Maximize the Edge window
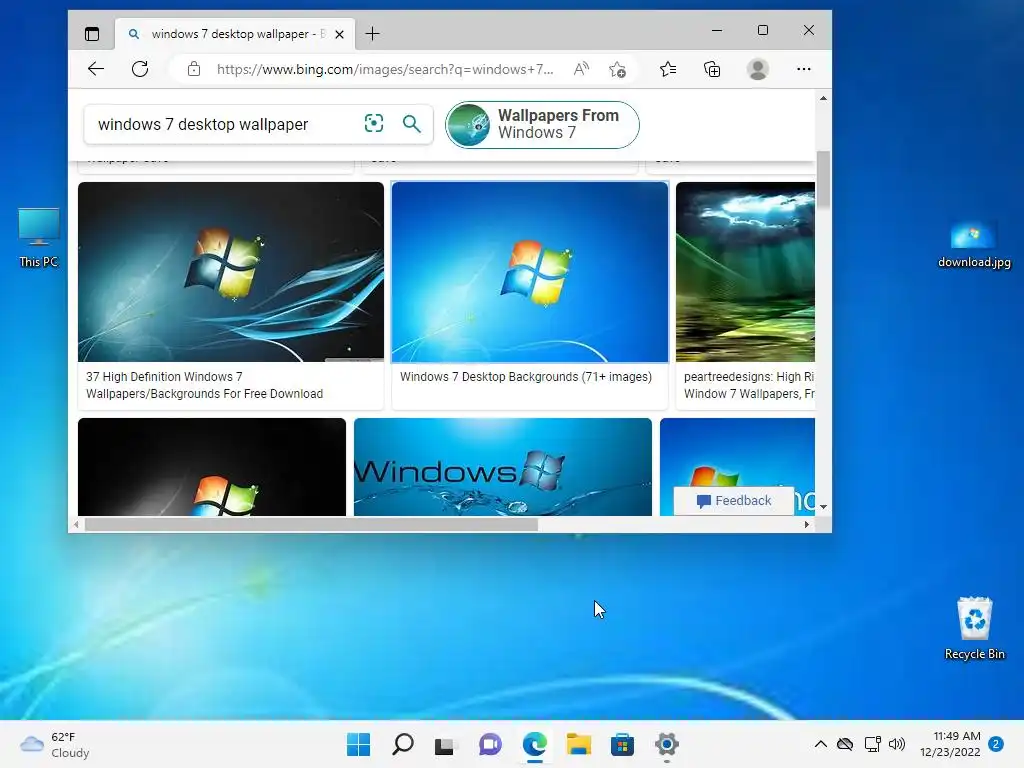Viewport: 1024px width, 768px height. (763, 30)
